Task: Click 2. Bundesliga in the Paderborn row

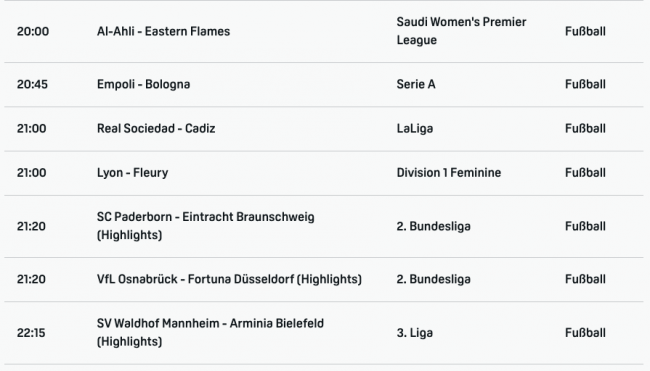Action: [433, 226]
